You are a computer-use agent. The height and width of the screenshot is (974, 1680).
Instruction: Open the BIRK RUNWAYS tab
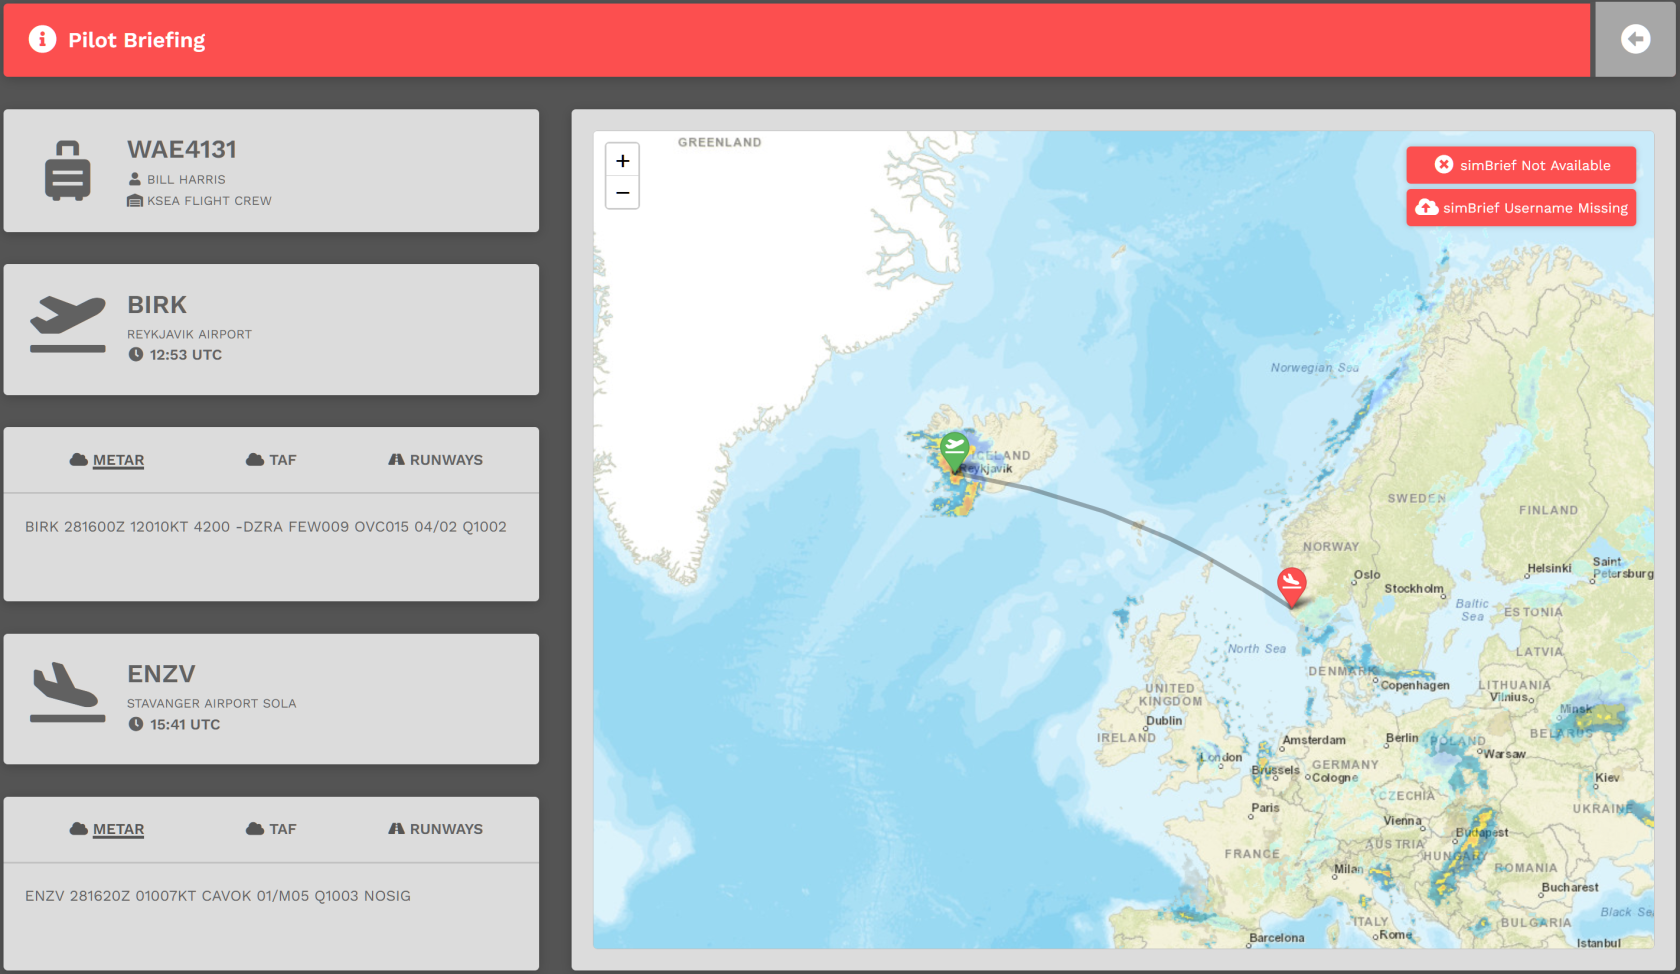click(x=435, y=460)
